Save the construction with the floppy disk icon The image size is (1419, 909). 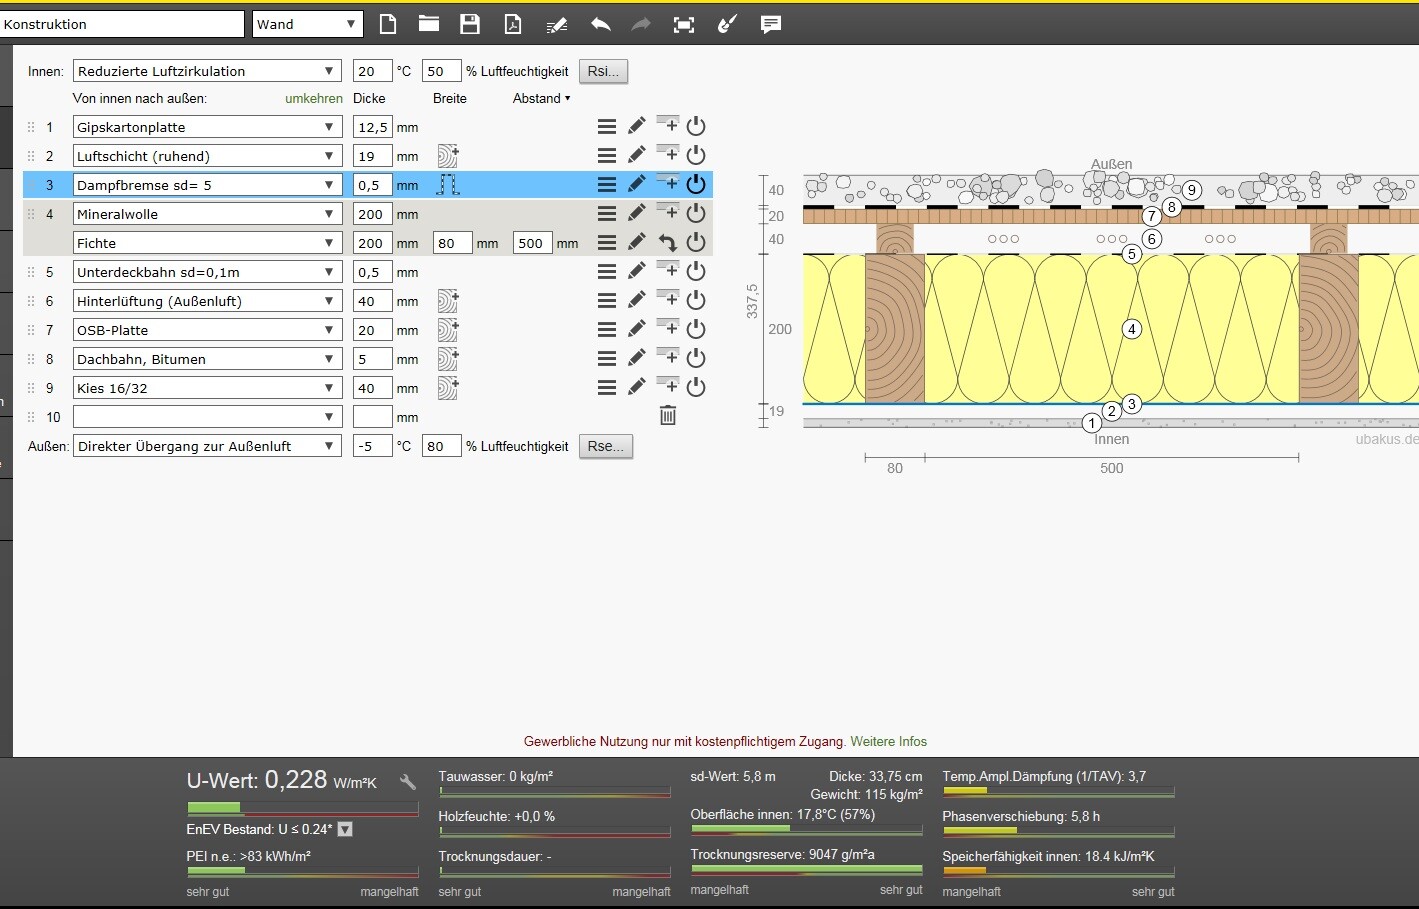[x=470, y=25]
